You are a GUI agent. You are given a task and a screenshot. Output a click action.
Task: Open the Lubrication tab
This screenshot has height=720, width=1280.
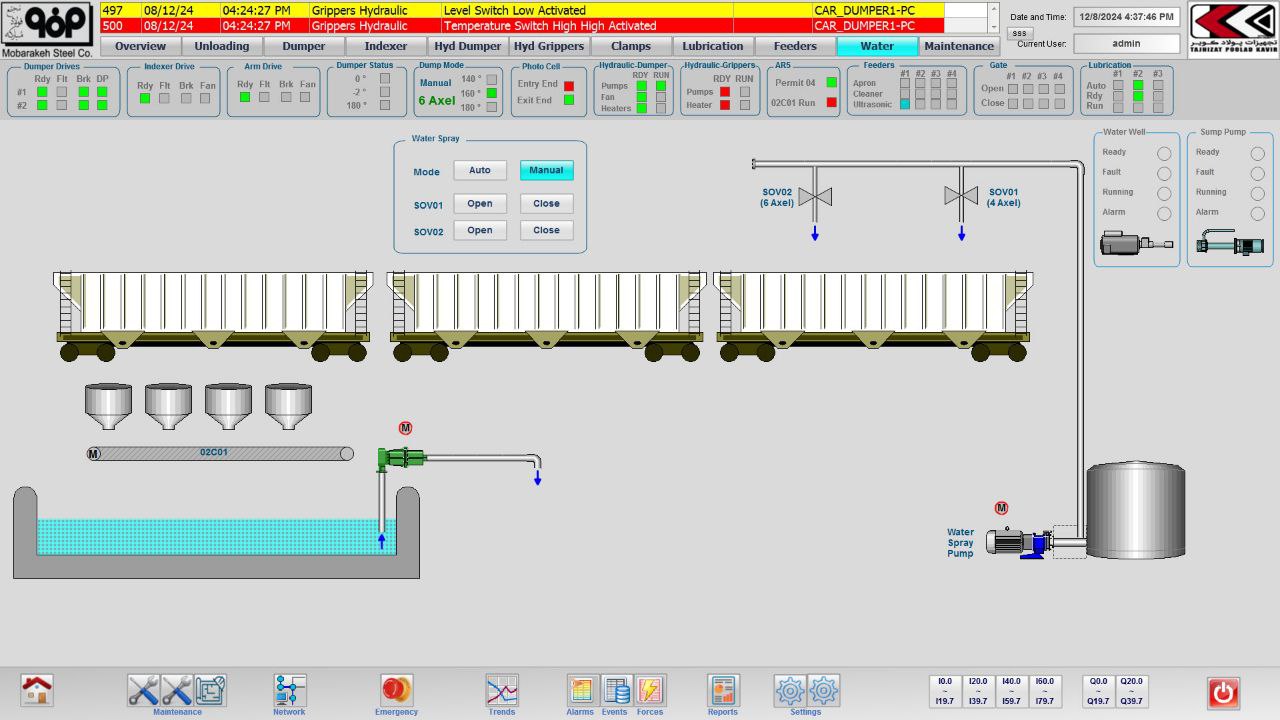tap(713, 46)
